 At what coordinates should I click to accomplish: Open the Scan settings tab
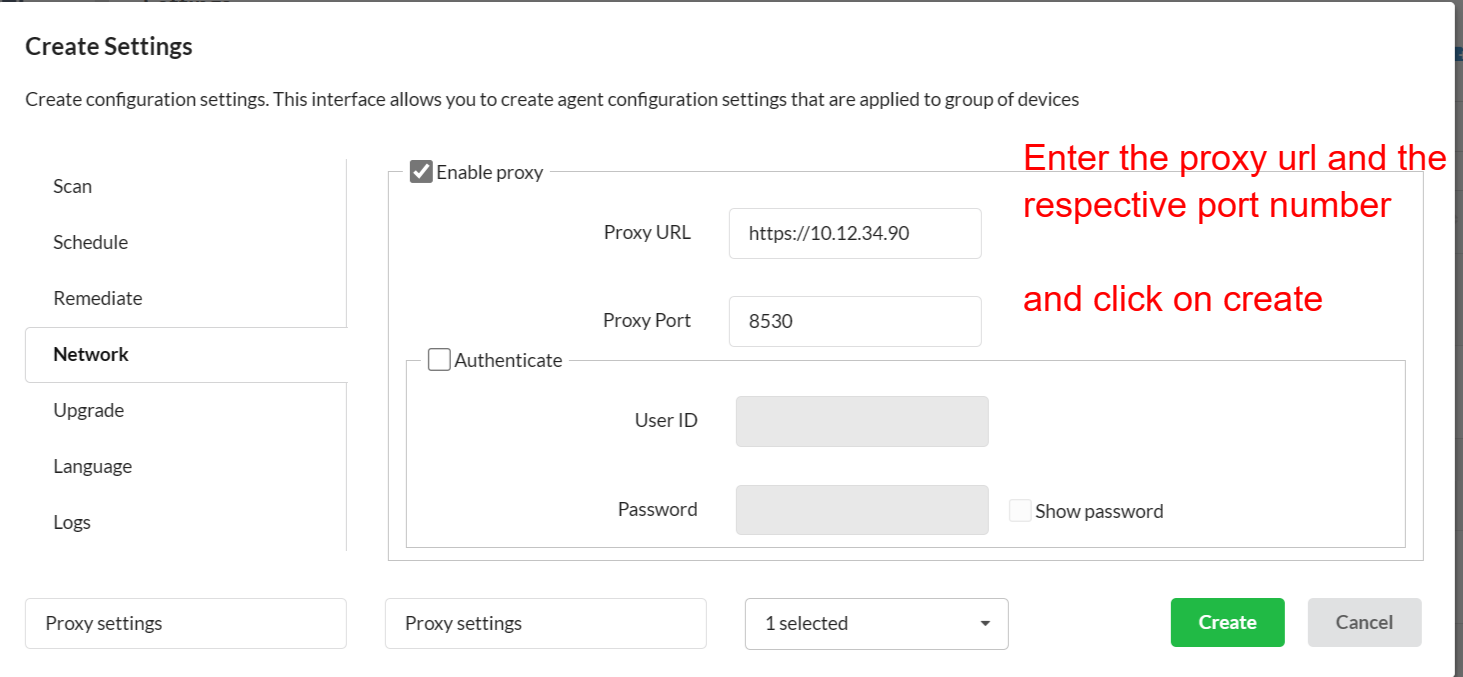[x=73, y=186]
